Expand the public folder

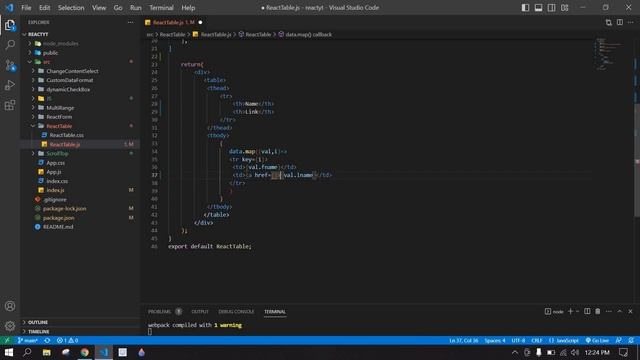51,53
